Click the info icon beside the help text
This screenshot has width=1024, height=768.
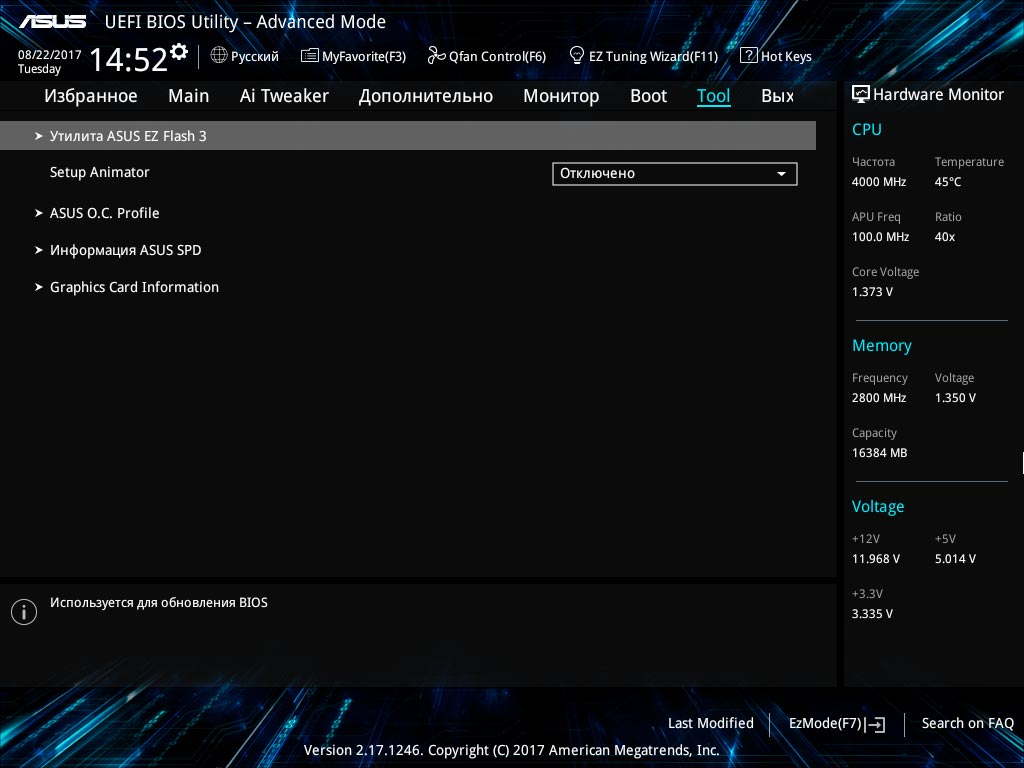pos(24,612)
